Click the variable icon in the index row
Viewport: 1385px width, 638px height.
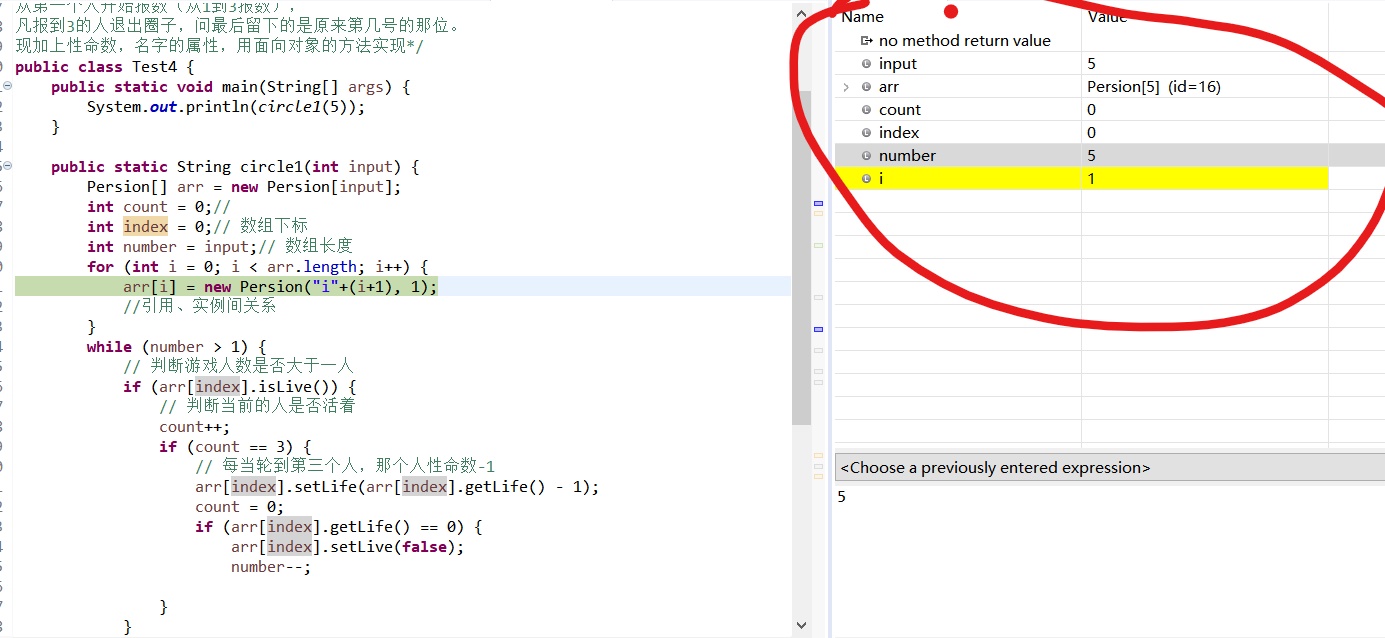coord(866,133)
